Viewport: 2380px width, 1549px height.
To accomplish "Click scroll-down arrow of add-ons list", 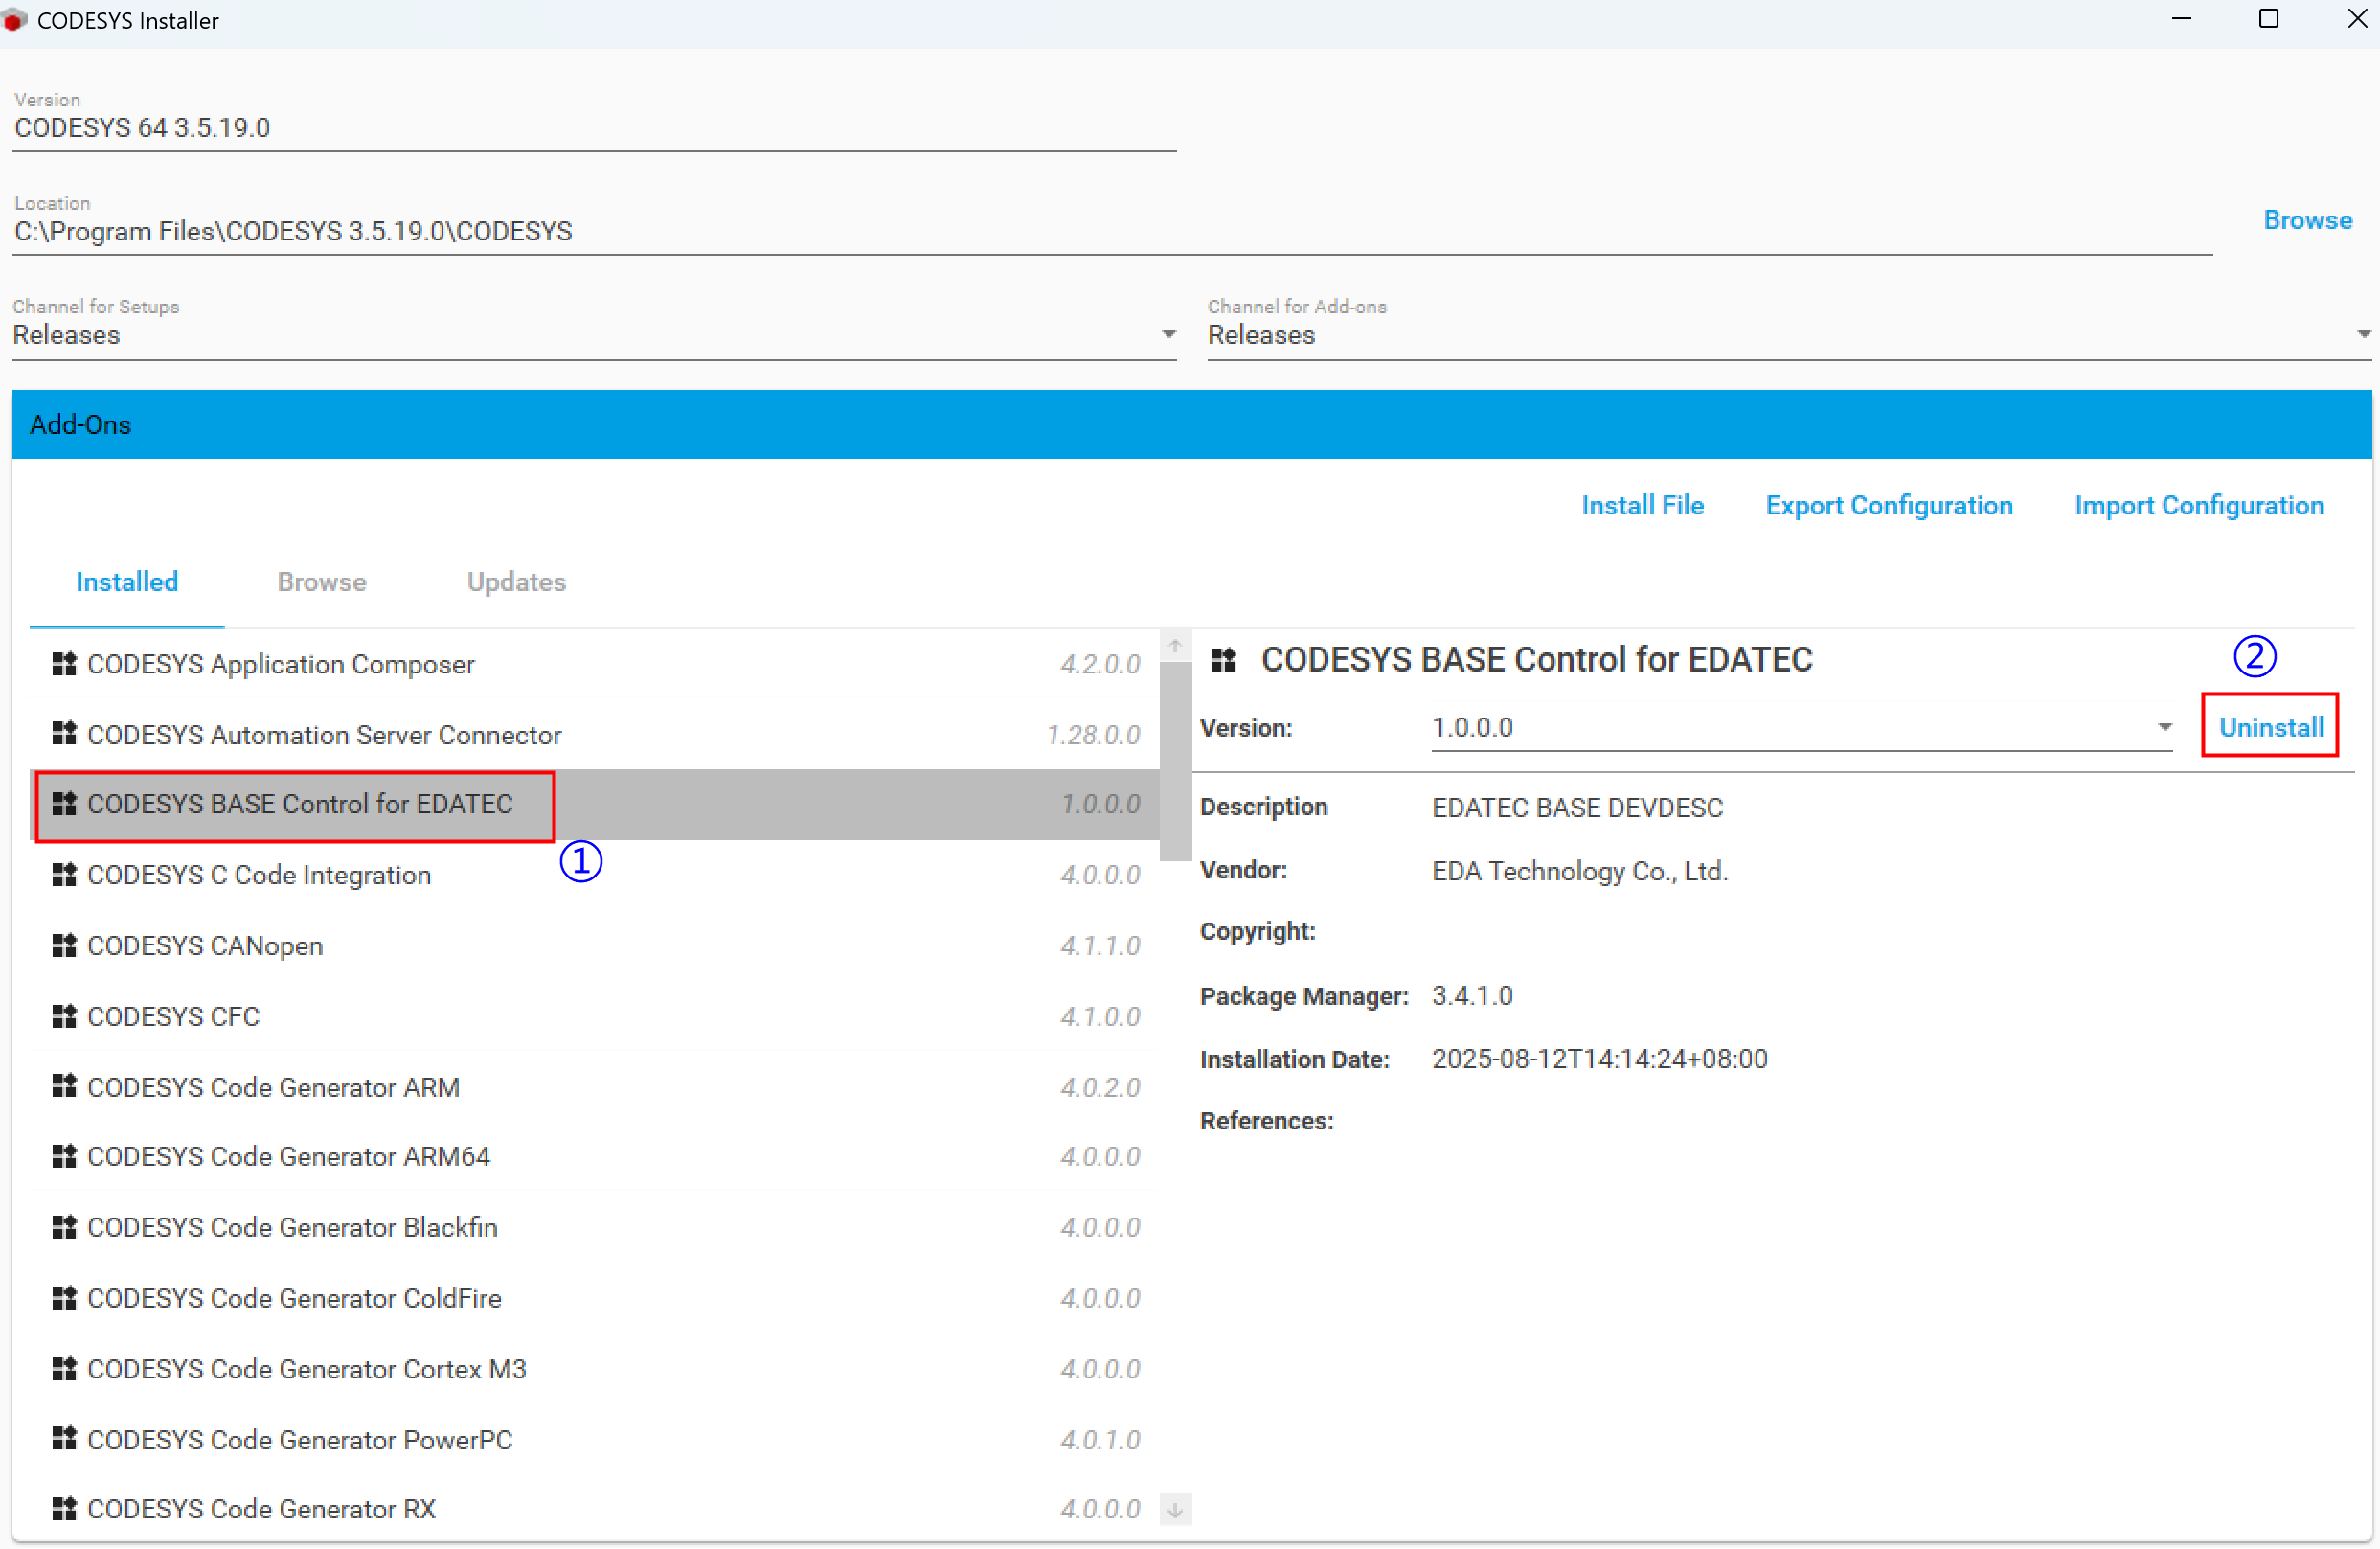I will click(1176, 1509).
